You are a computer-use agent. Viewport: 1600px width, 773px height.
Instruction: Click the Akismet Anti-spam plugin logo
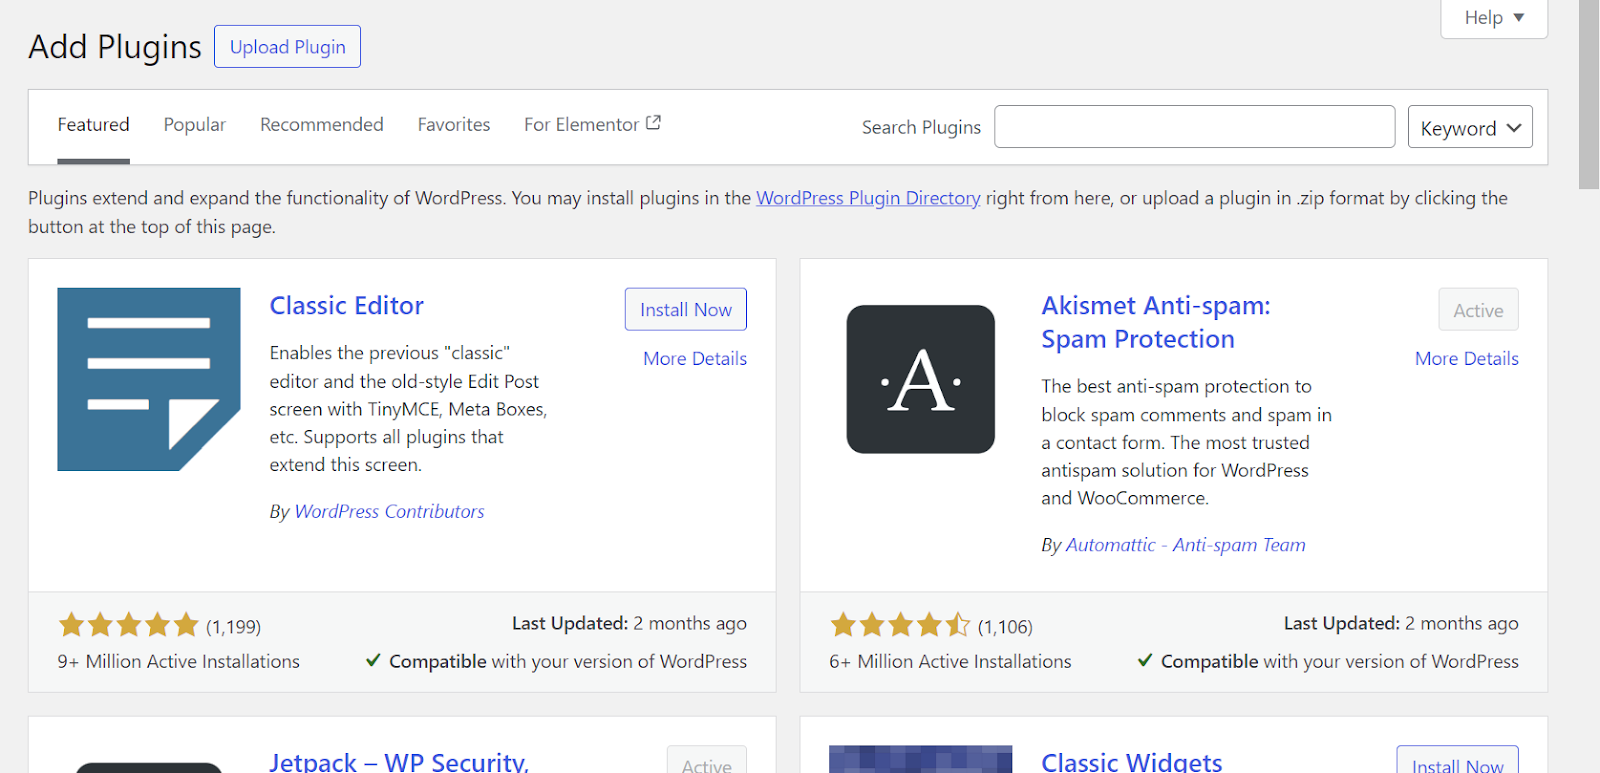pos(920,379)
